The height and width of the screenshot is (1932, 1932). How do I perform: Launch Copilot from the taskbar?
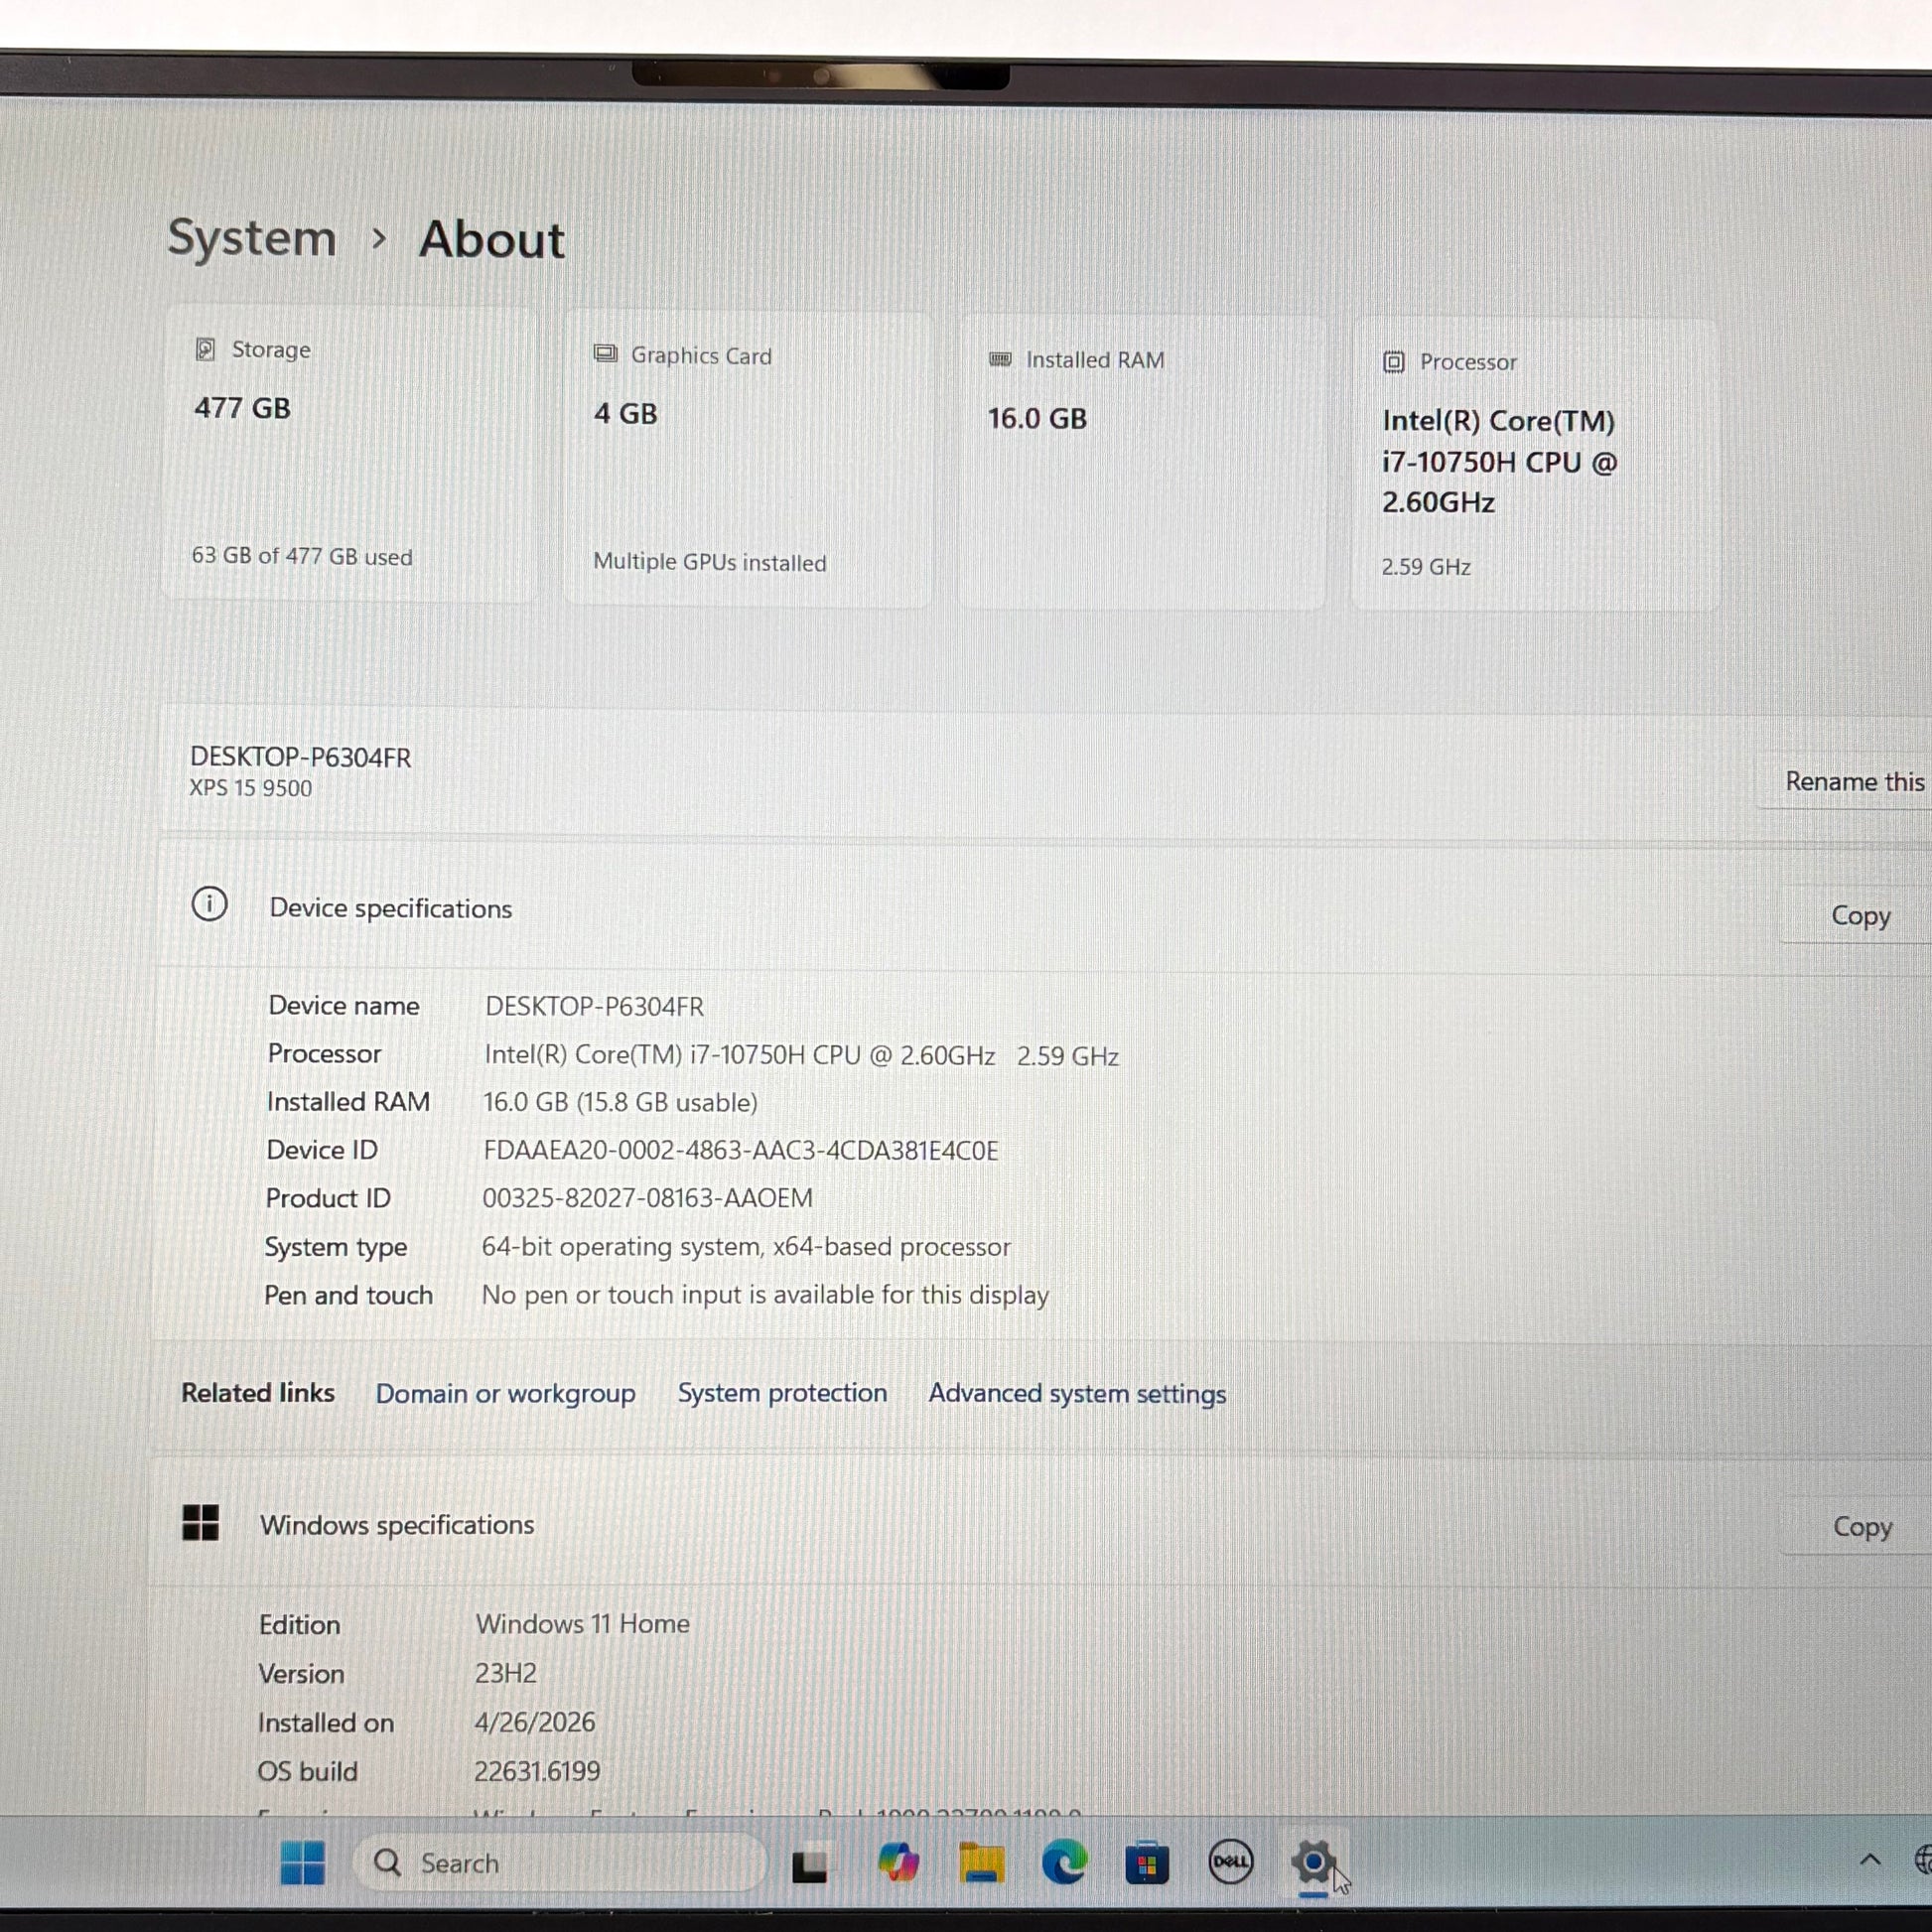pyautogui.click(x=897, y=1863)
